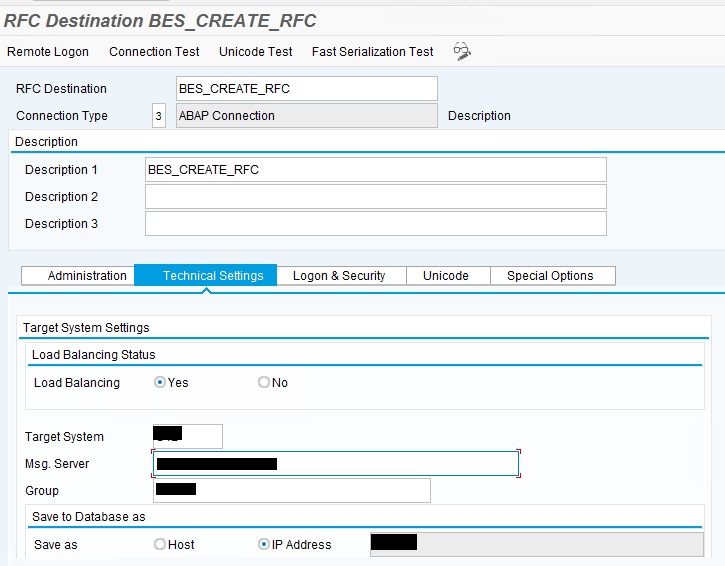Start the Unicode Test

[256, 52]
